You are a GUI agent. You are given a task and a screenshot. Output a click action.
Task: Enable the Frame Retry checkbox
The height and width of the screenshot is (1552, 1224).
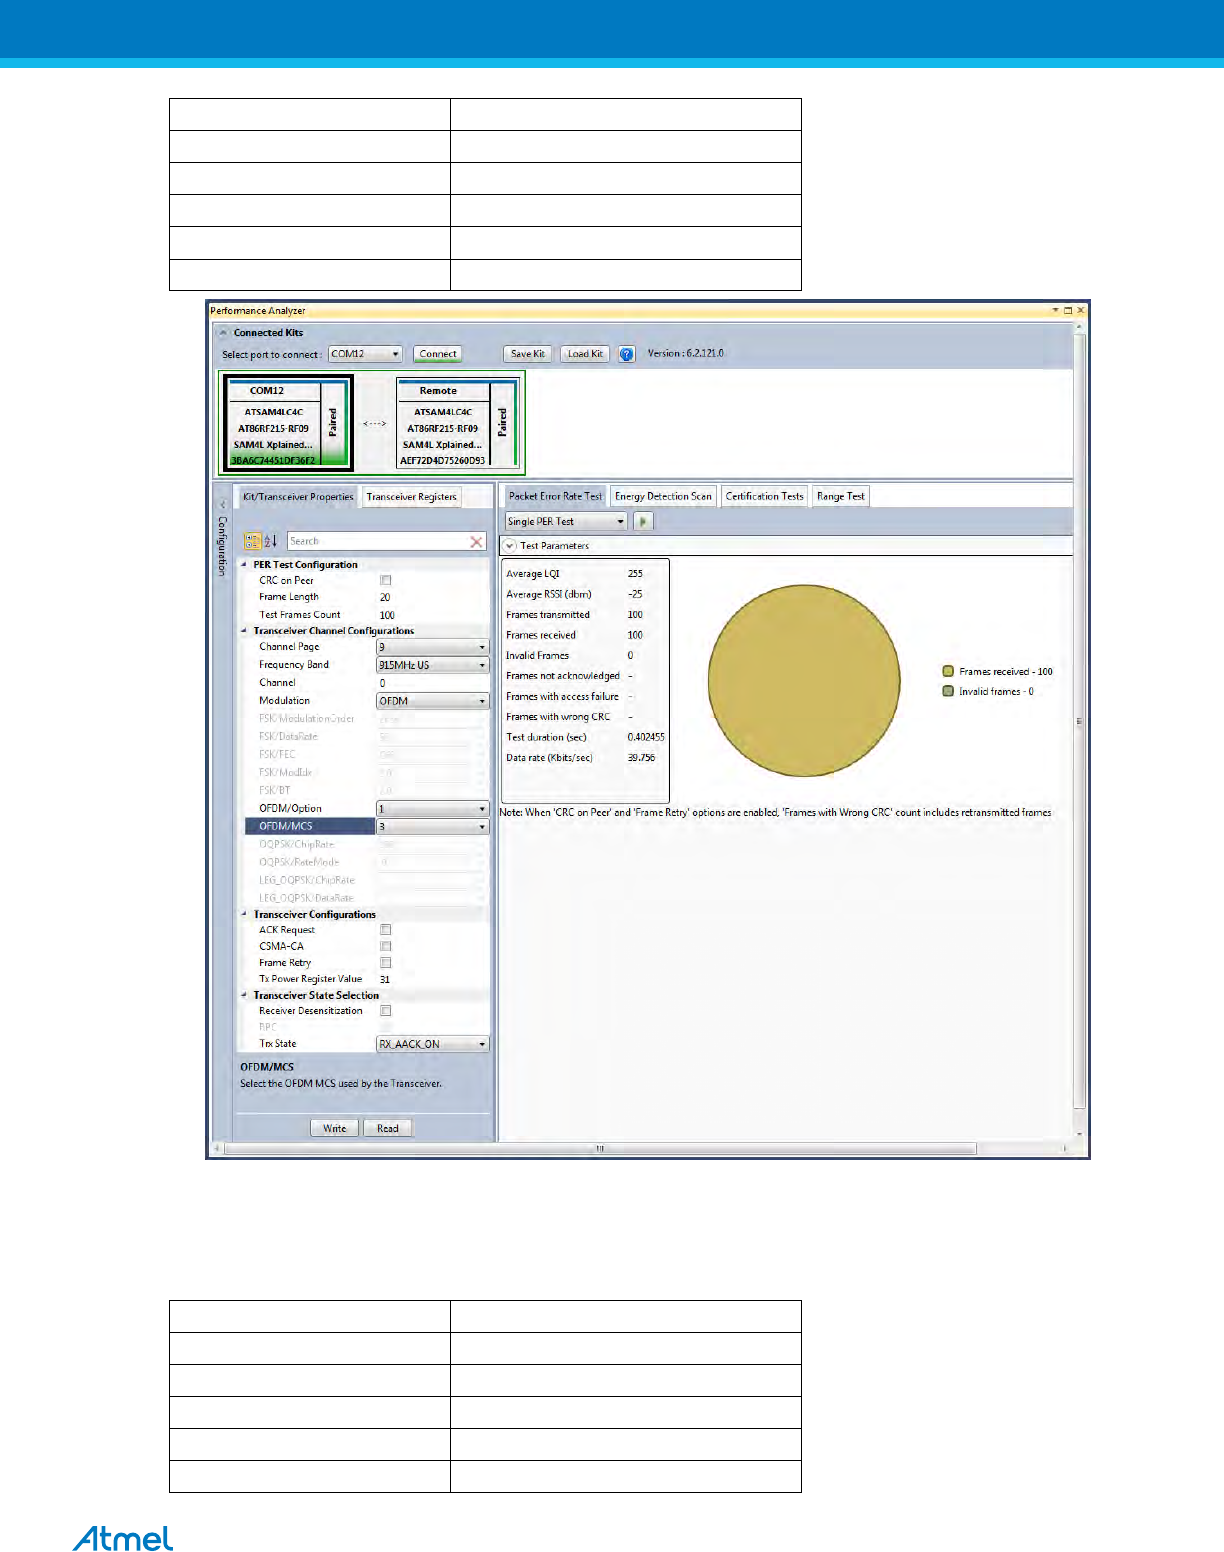click(385, 963)
